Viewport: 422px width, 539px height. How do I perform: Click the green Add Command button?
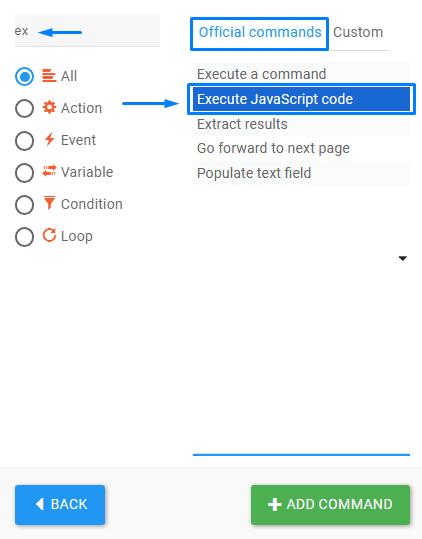330,505
